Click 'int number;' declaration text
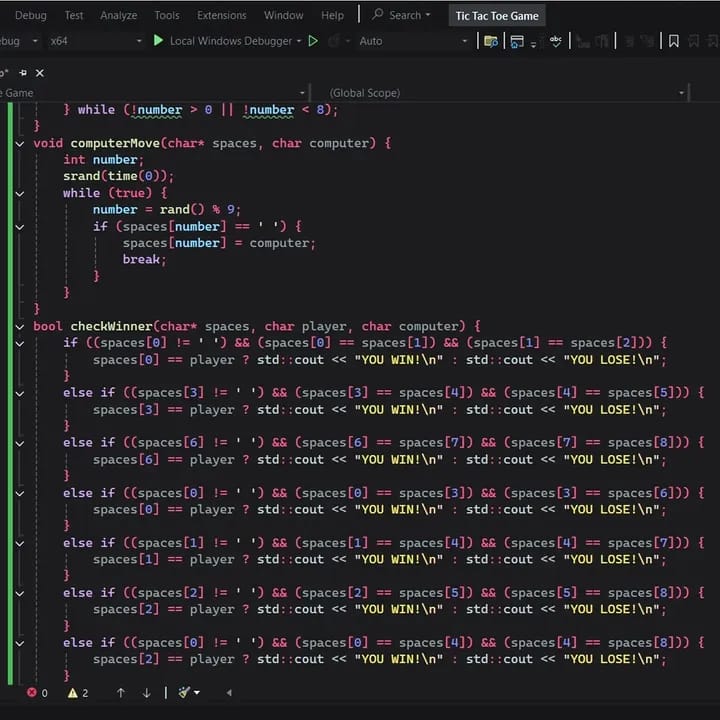 104,160
